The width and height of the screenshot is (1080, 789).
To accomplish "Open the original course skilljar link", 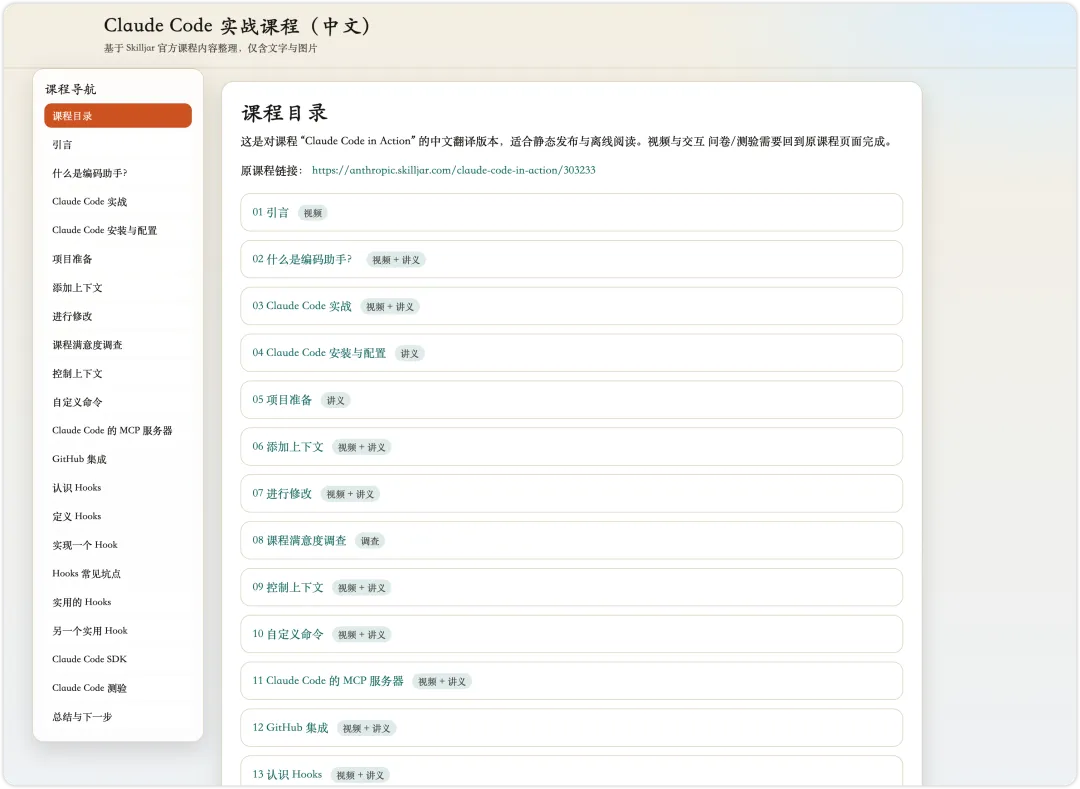I will [x=453, y=170].
